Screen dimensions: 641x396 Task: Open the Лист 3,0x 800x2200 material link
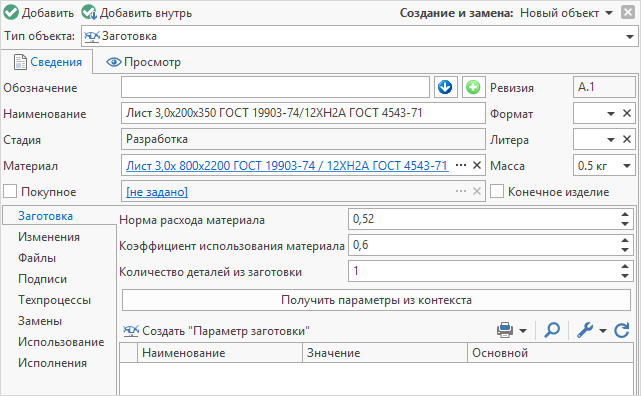[287, 166]
